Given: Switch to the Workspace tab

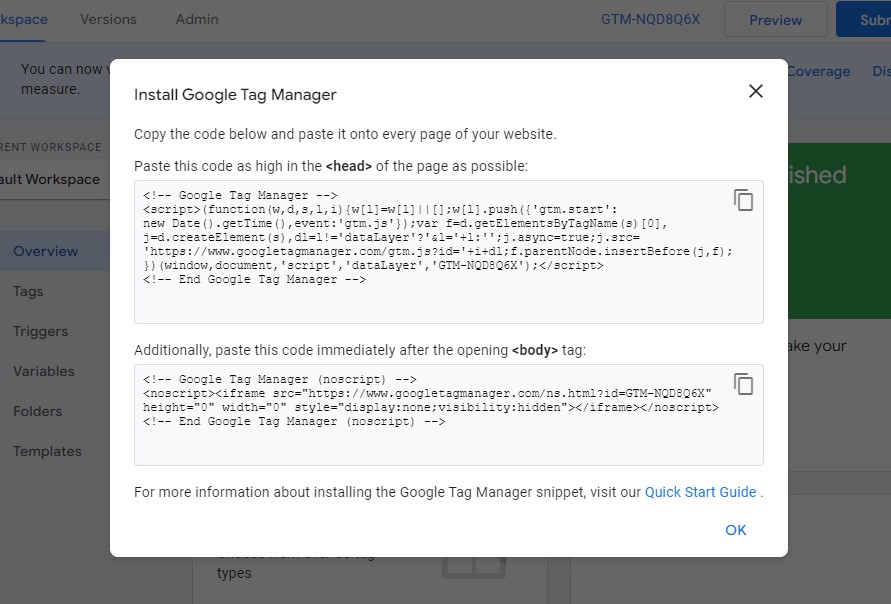Looking at the screenshot, I should 22,19.
